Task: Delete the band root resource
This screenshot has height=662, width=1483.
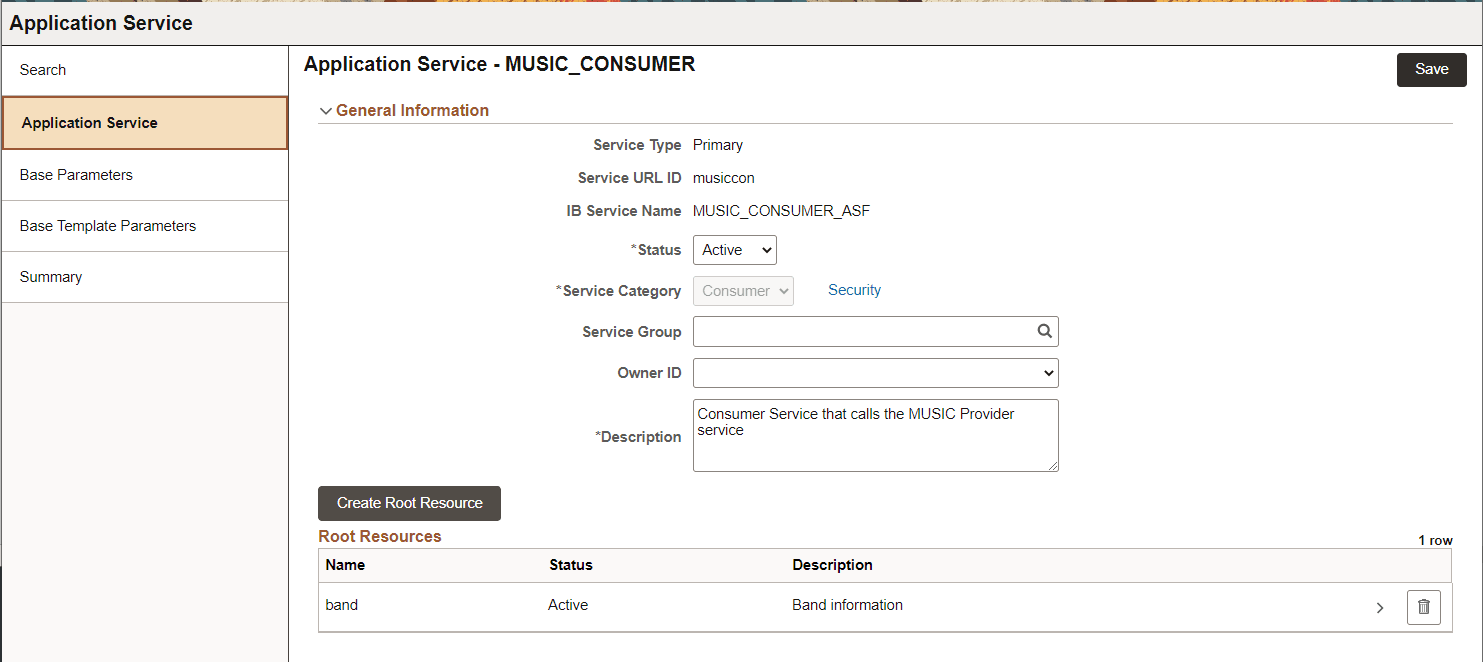Action: (1423, 606)
